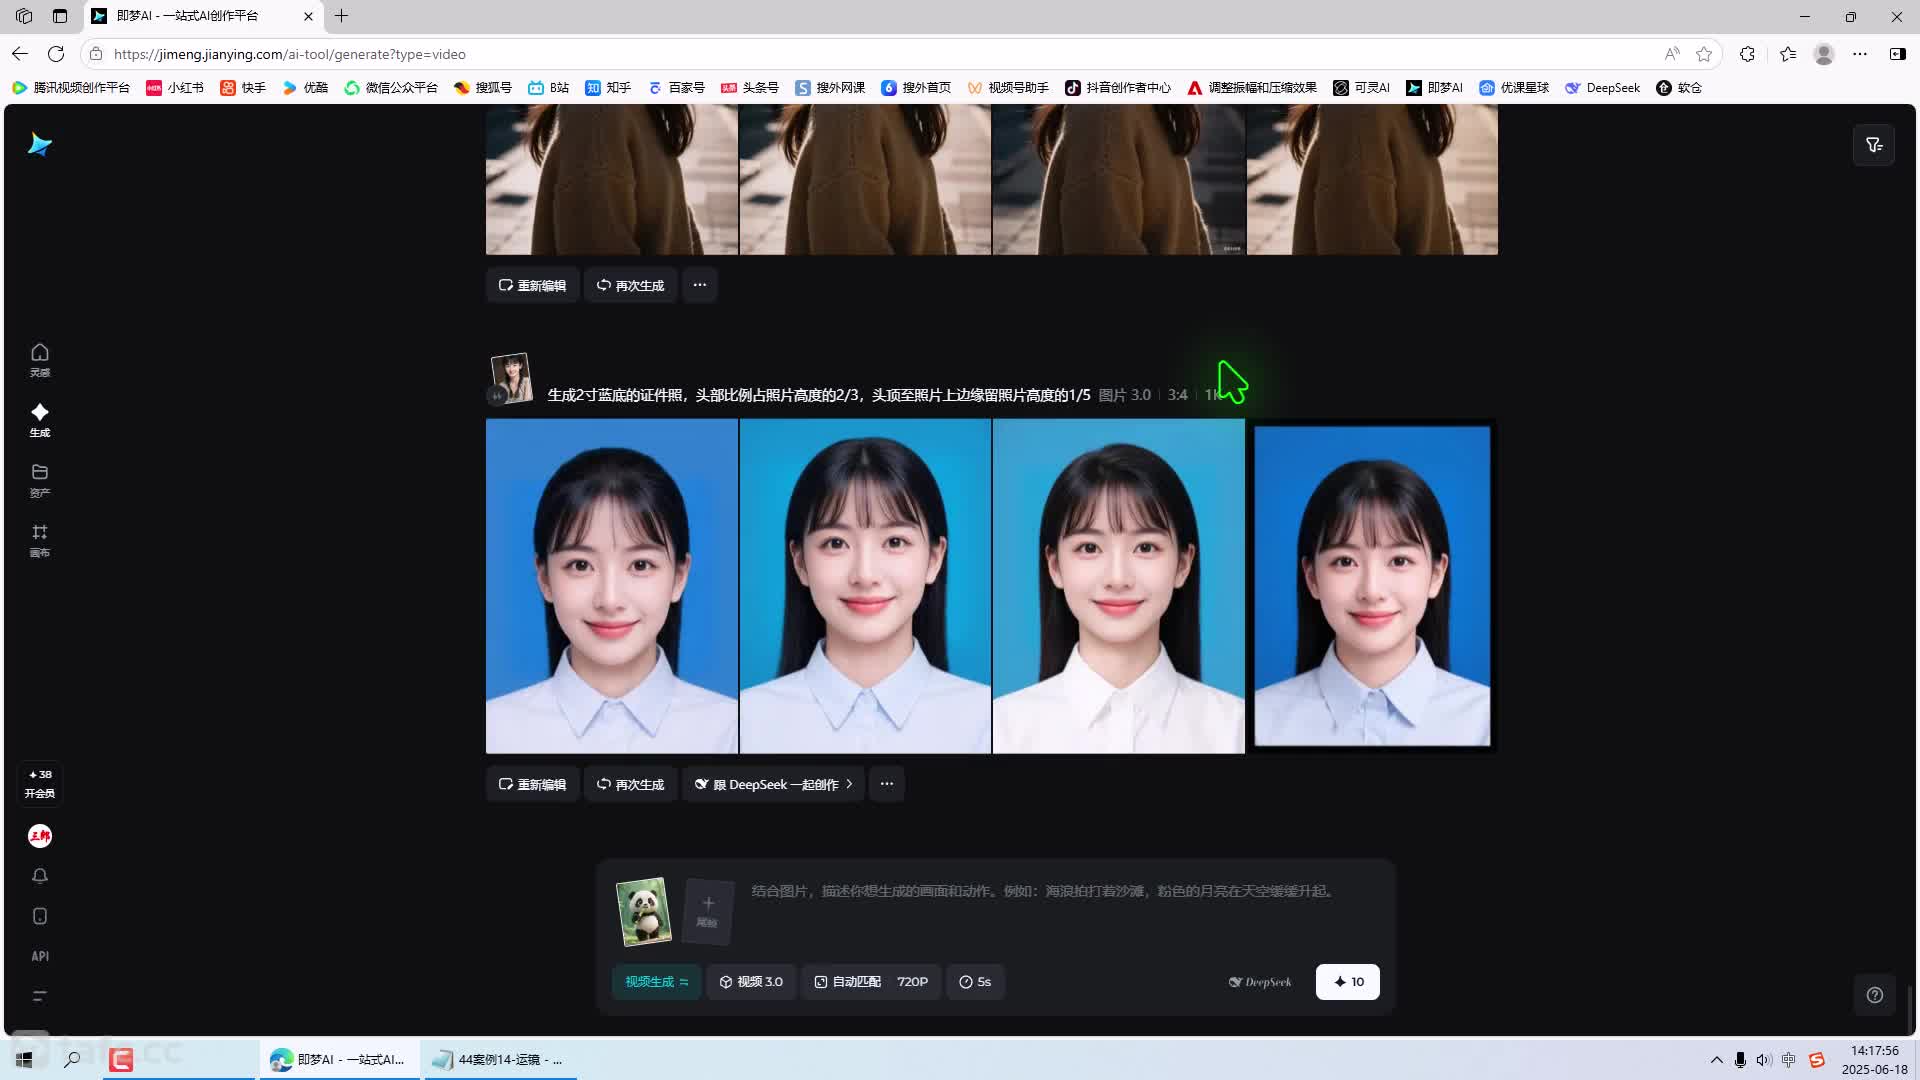Click the mobile app phone icon
The width and height of the screenshot is (1920, 1080).
[x=40, y=916]
